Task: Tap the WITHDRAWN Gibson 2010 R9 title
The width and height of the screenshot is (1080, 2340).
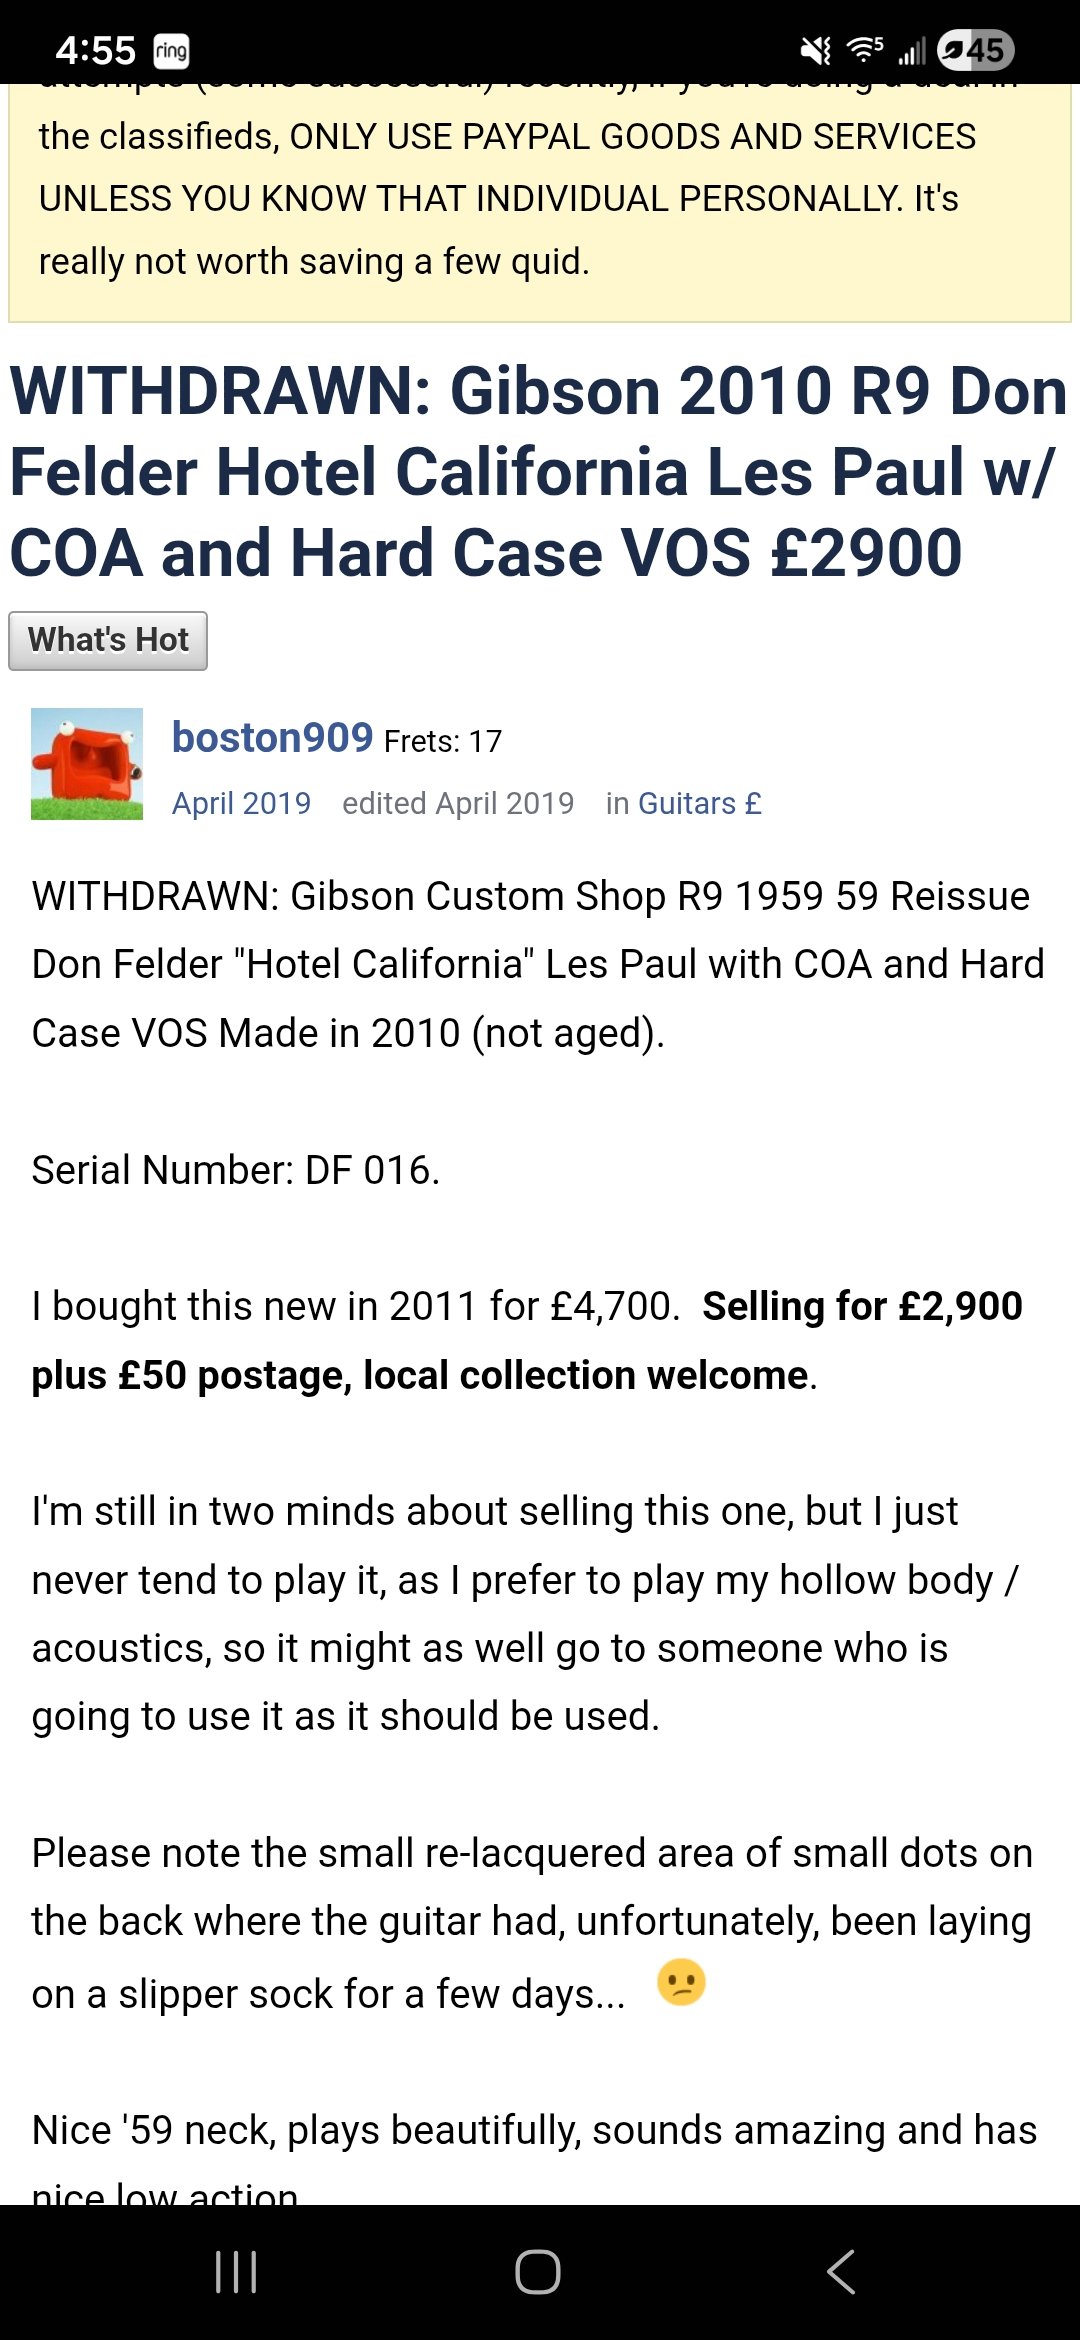Action: (x=538, y=472)
